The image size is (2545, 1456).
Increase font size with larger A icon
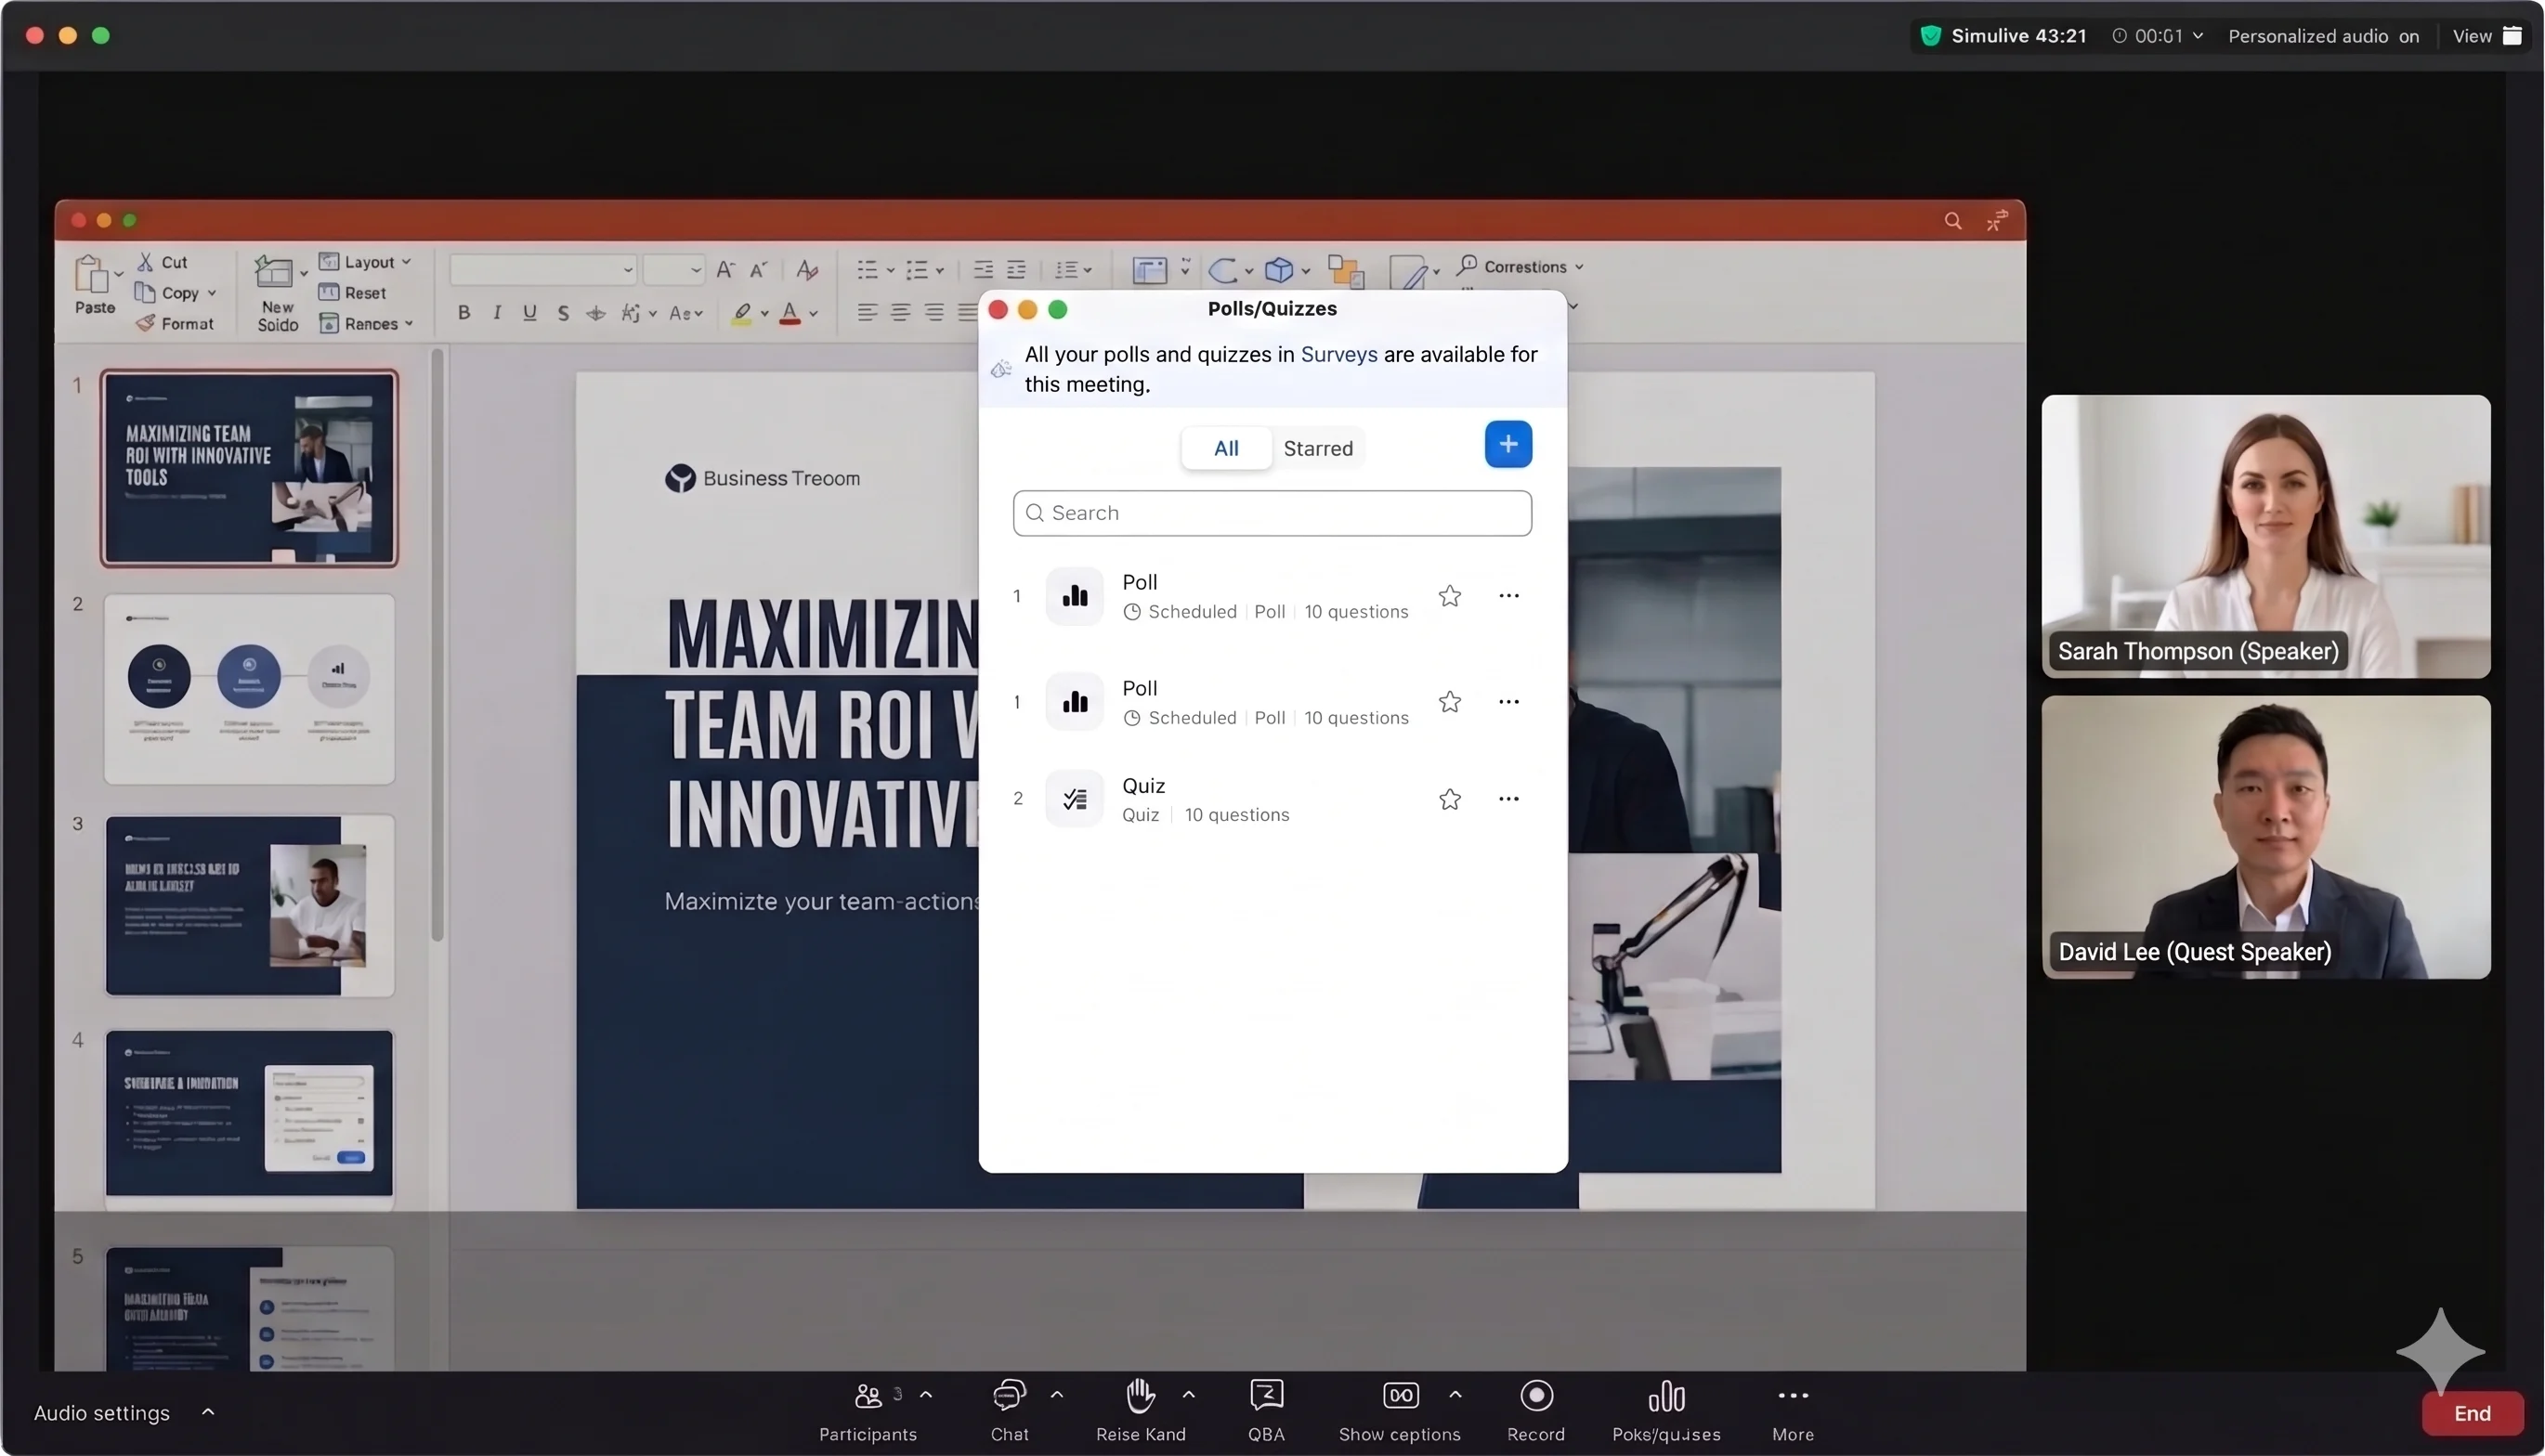(726, 270)
